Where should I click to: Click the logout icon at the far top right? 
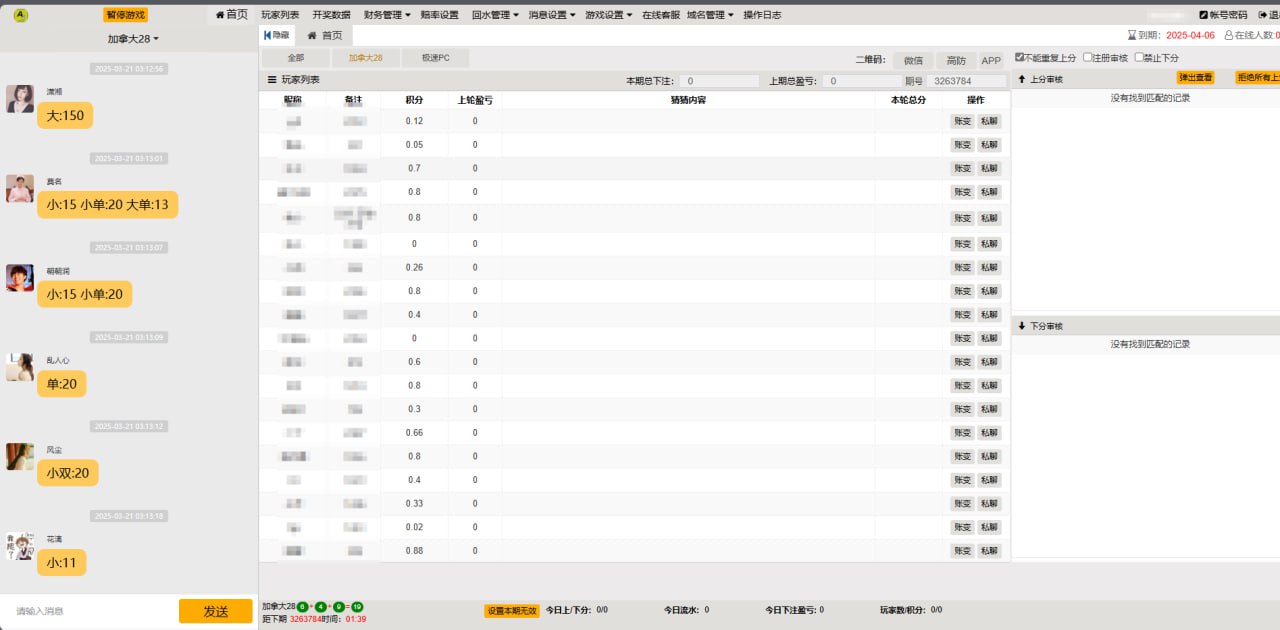[x=1262, y=14]
